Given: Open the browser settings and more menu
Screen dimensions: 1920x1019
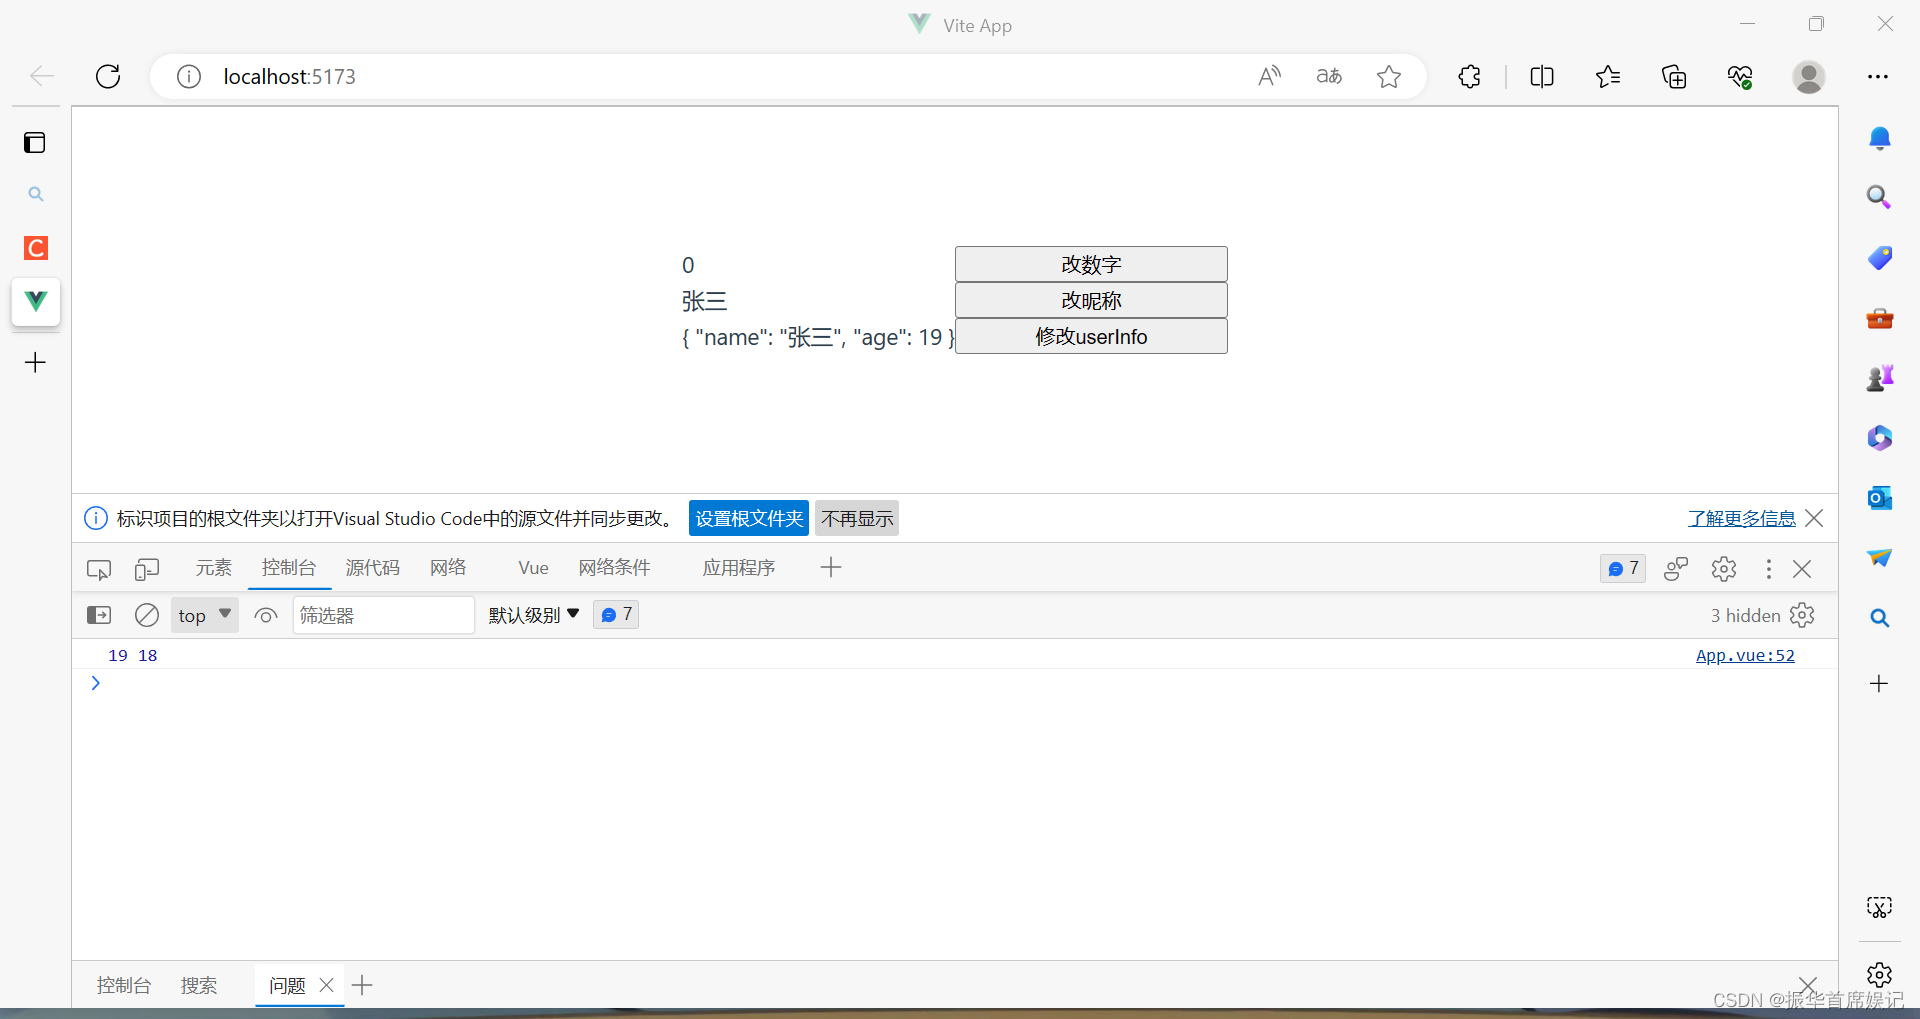Looking at the screenshot, I should click(x=1878, y=76).
